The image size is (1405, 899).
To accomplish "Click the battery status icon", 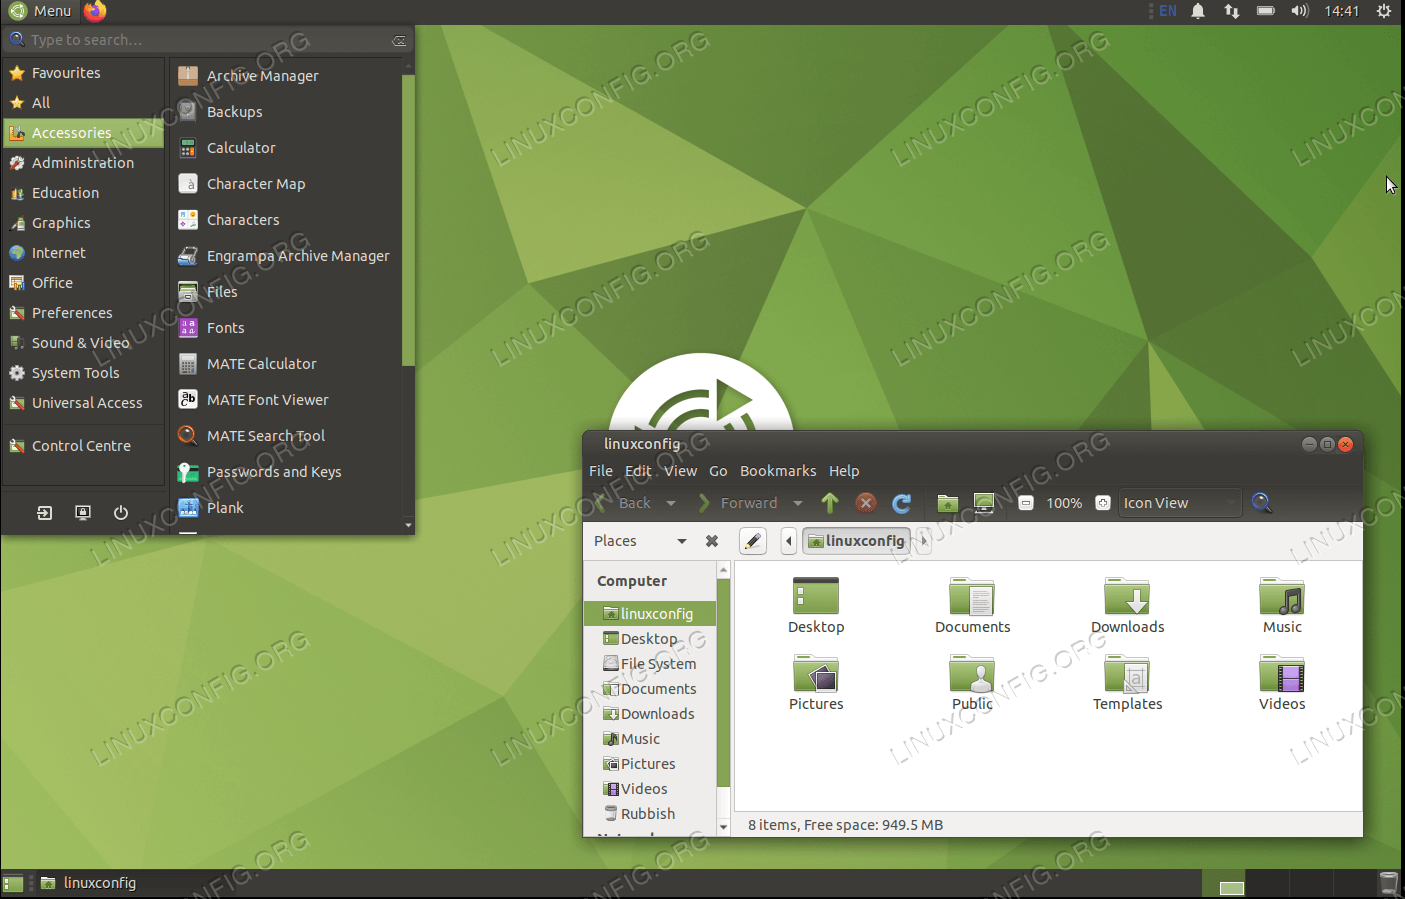I will click(1266, 11).
